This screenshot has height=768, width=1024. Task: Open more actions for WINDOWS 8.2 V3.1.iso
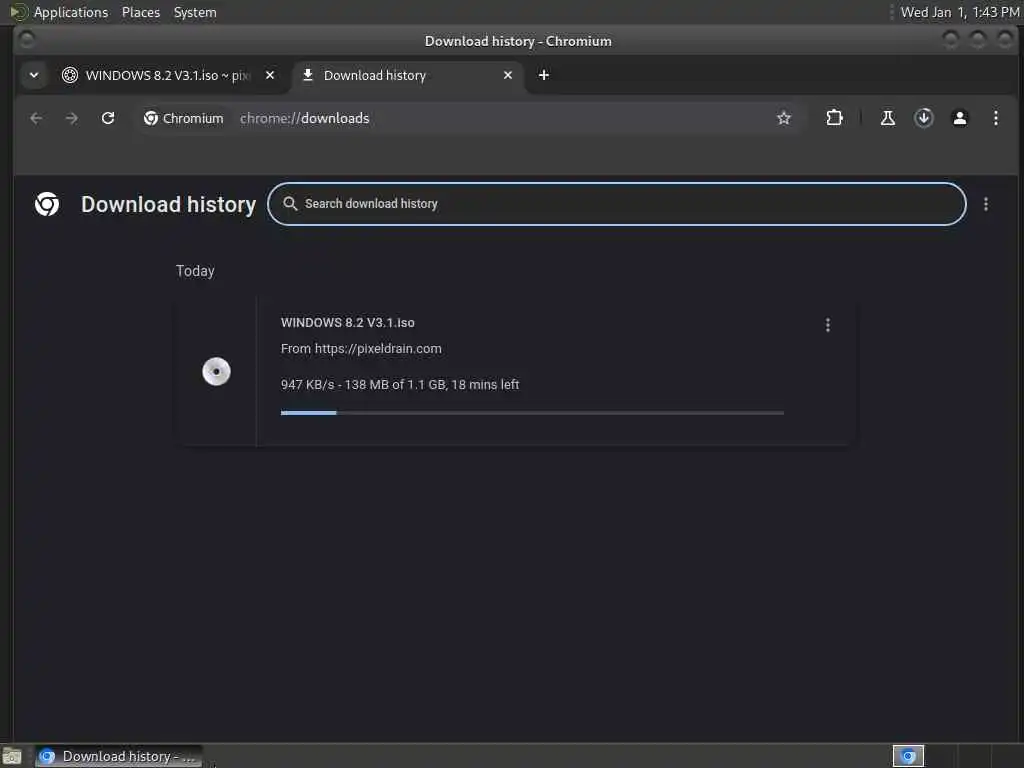point(827,325)
